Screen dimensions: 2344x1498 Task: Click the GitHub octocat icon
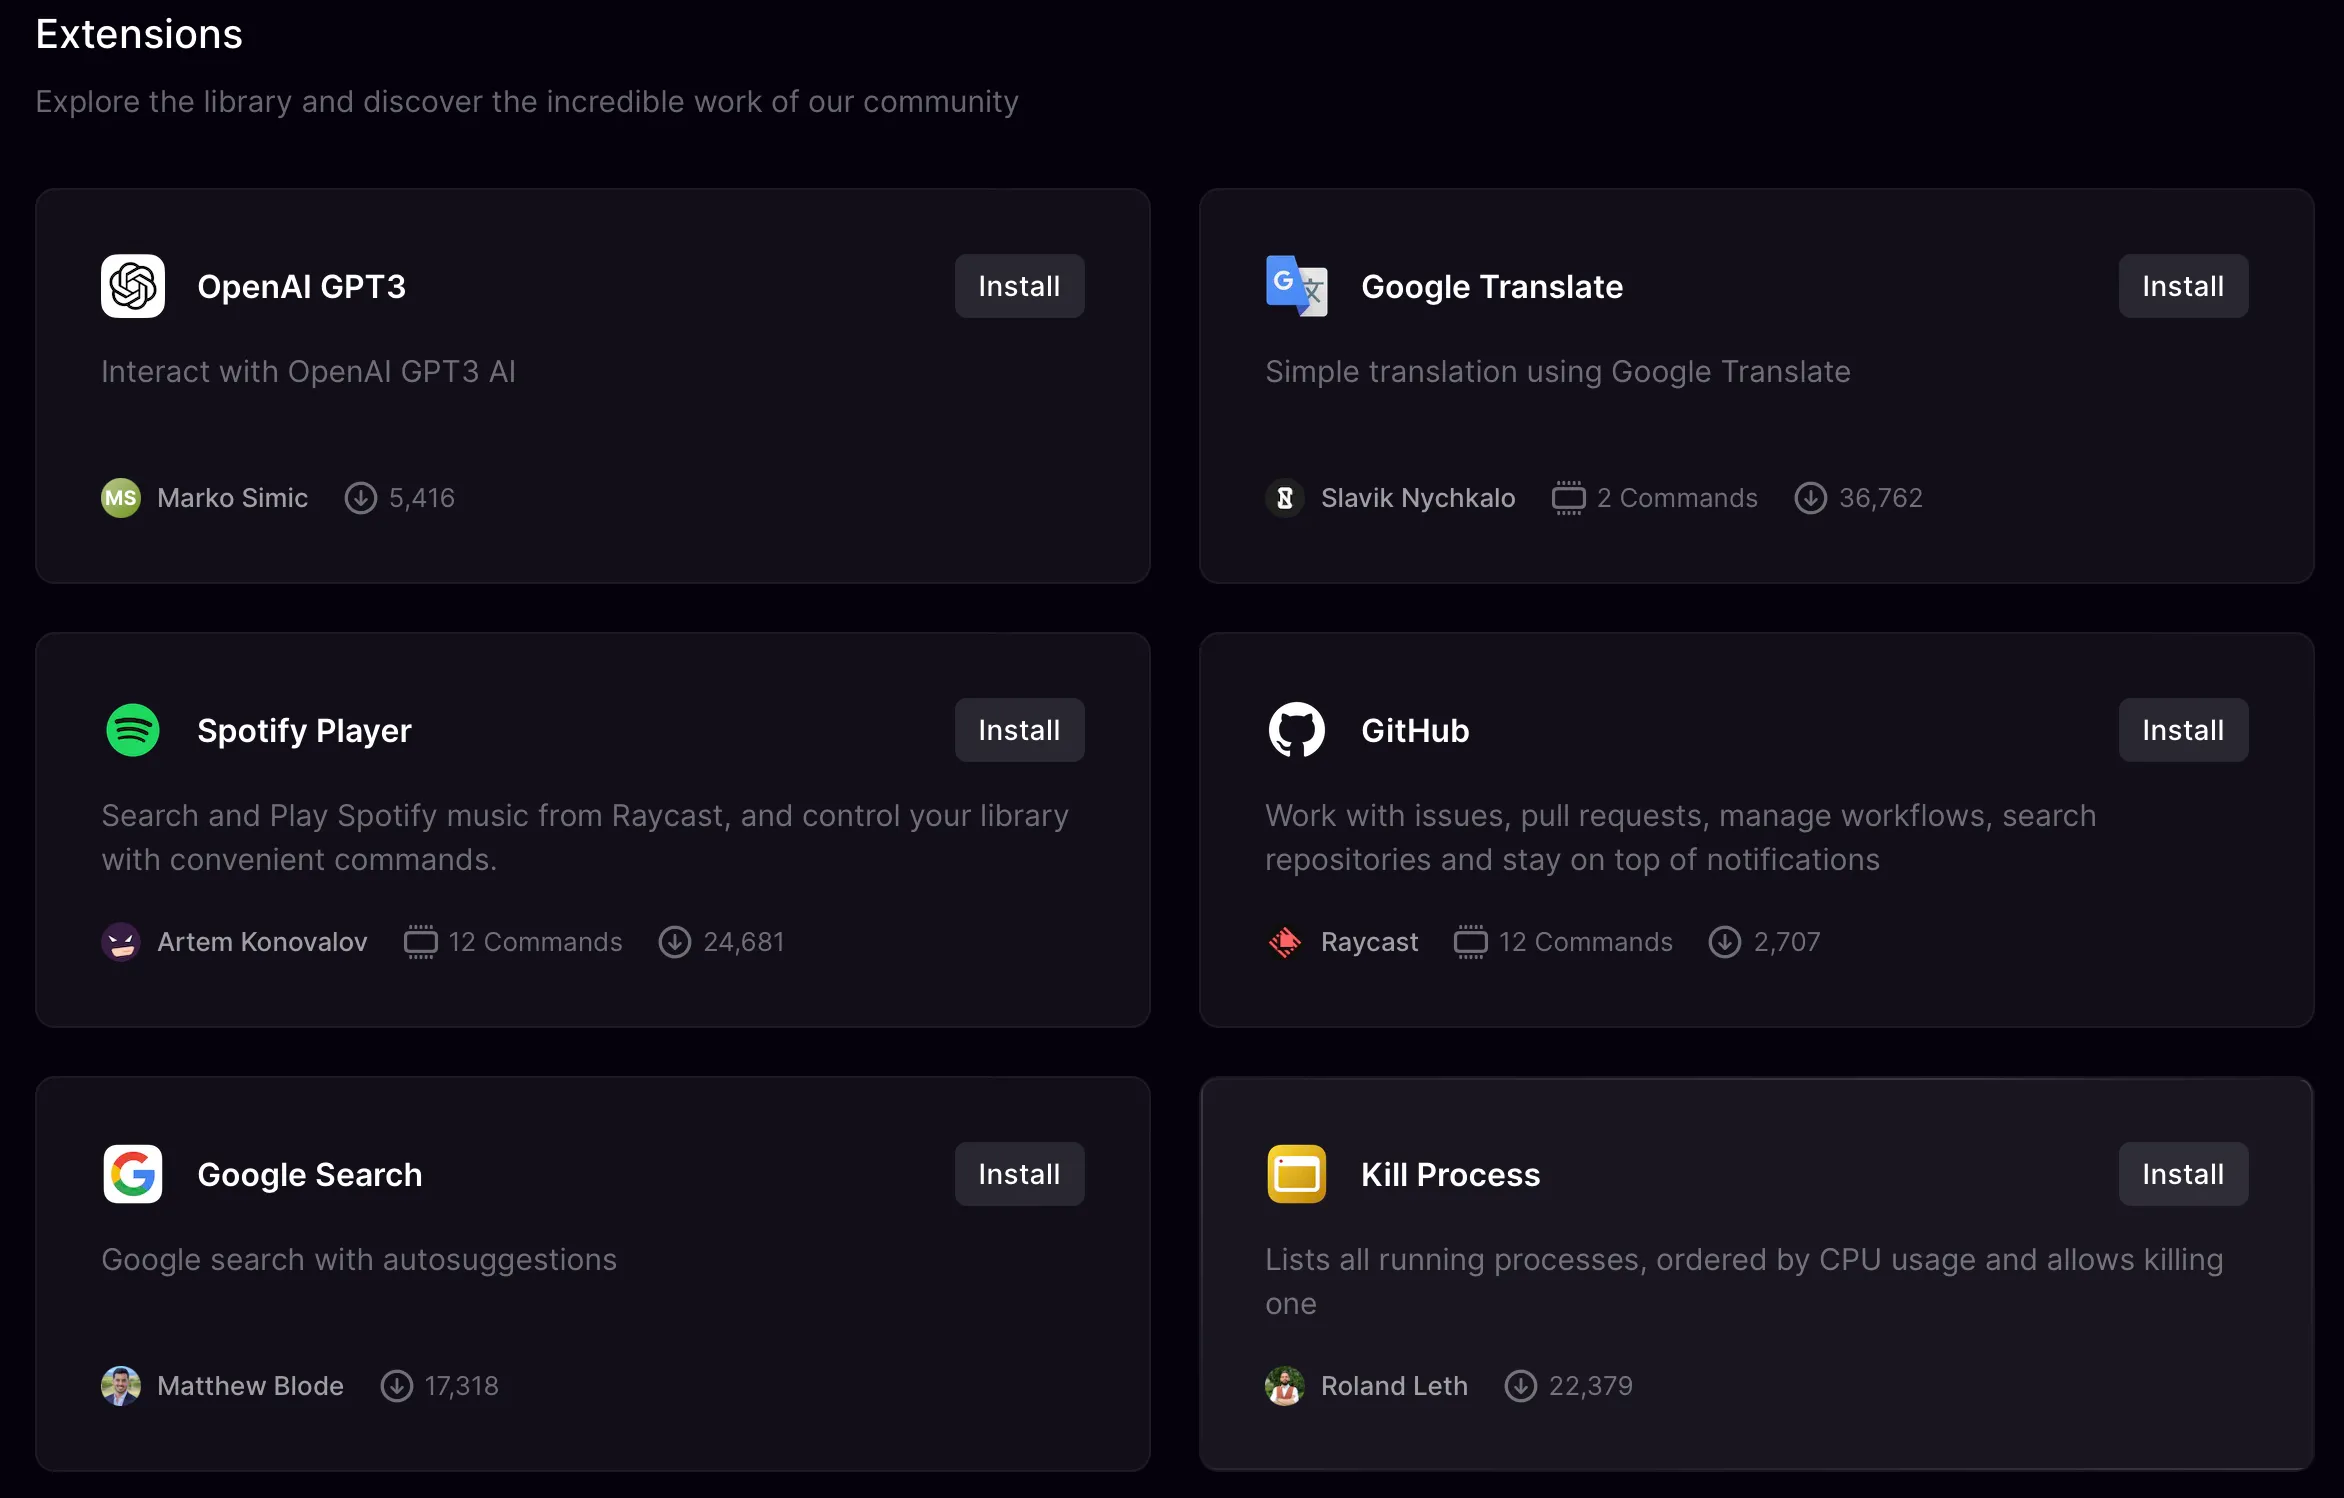click(1296, 730)
